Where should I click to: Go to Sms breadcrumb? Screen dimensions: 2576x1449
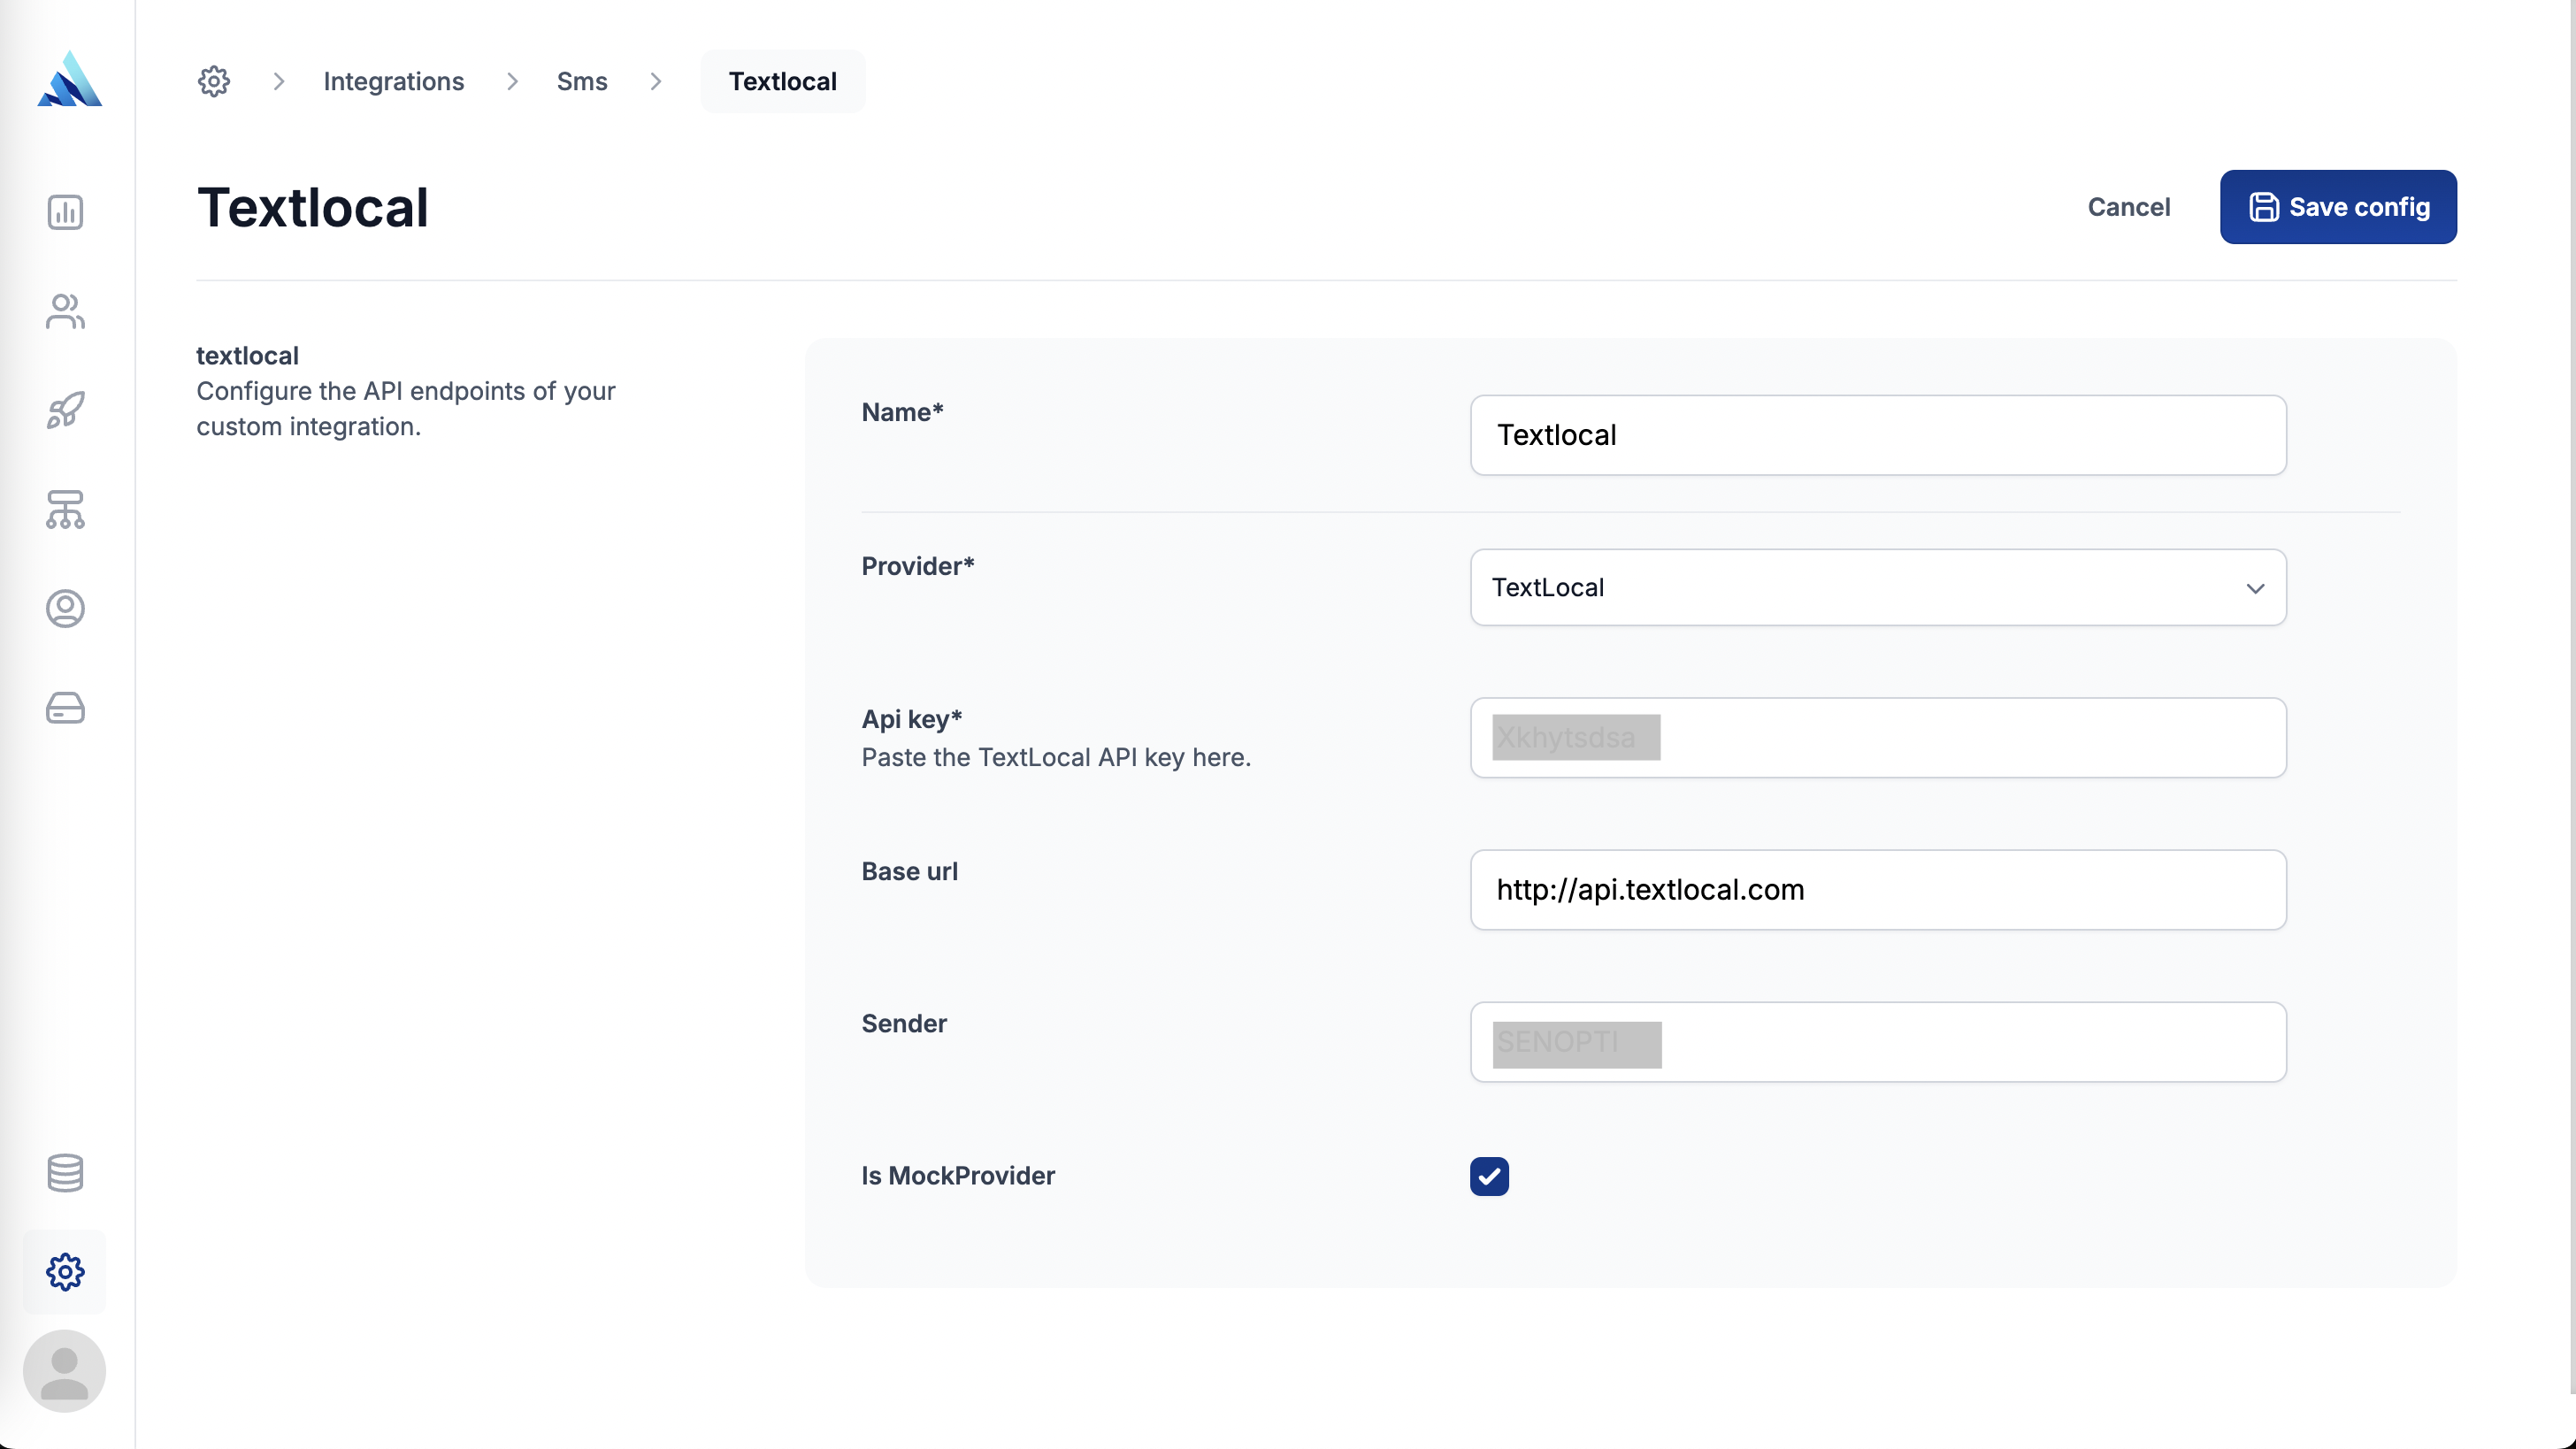pyautogui.click(x=581, y=81)
